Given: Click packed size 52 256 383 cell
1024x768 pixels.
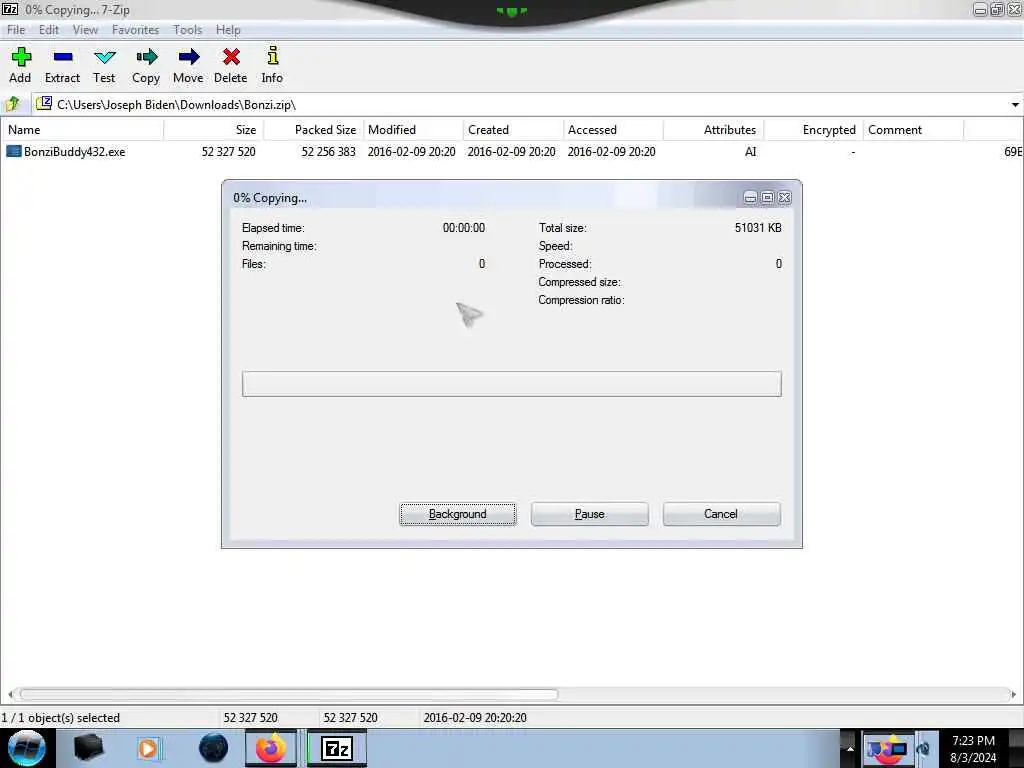Looking at the screenshot, I should (x=328, y=152).
